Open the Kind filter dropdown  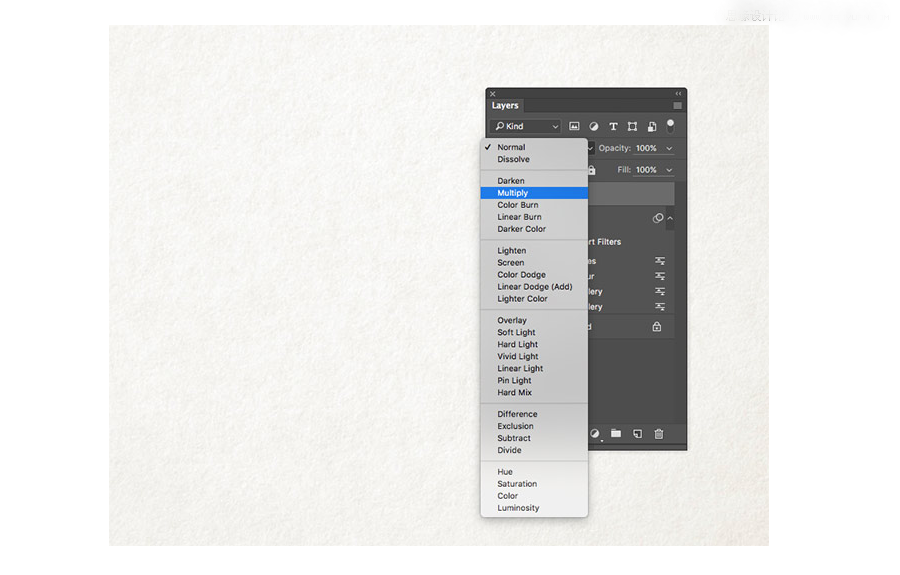click(x=527, y=127)
